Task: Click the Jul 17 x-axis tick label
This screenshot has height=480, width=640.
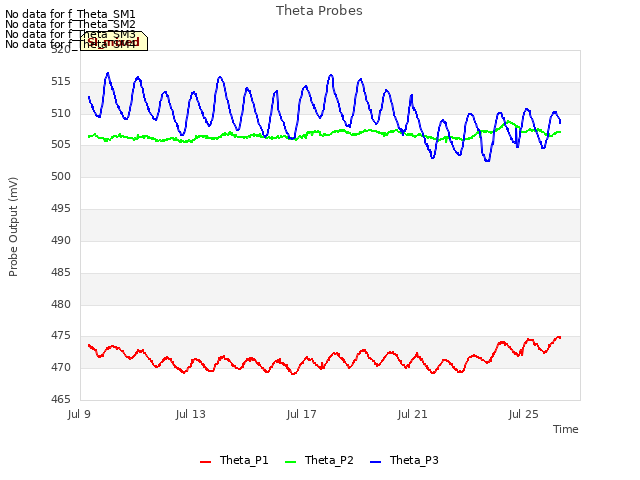Action: 302,414
